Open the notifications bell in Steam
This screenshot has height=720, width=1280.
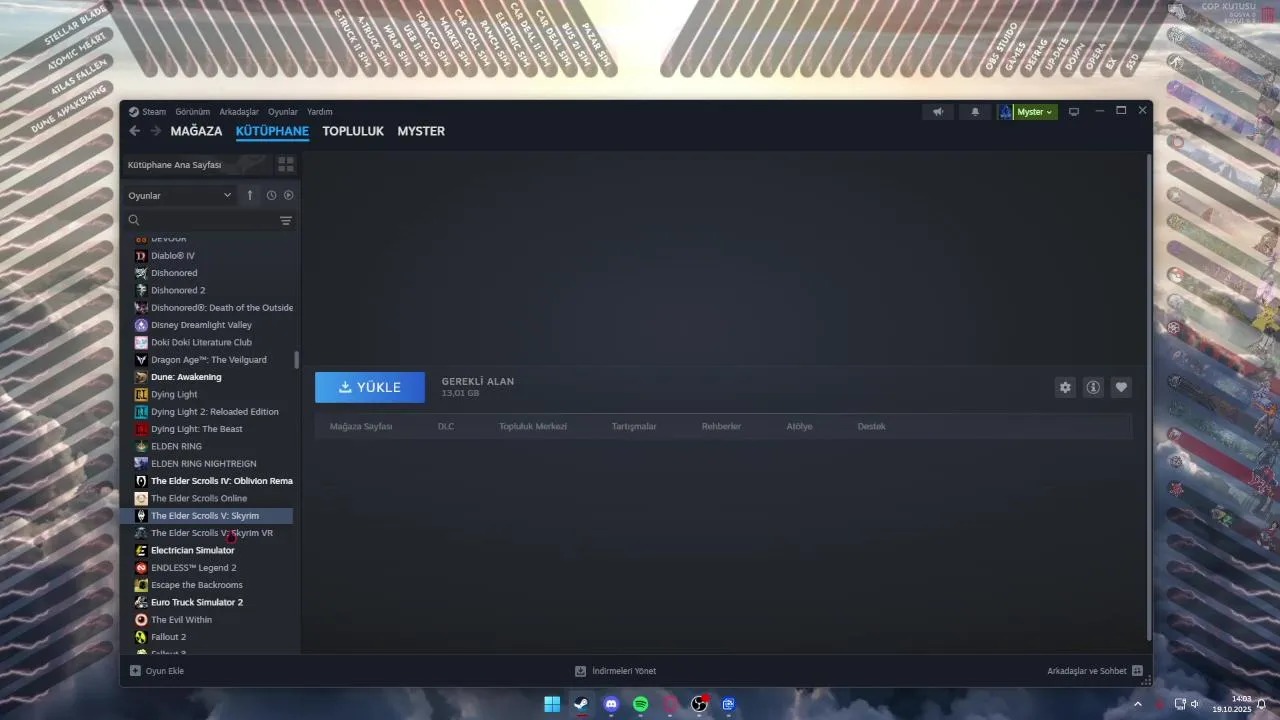point(975,112)
